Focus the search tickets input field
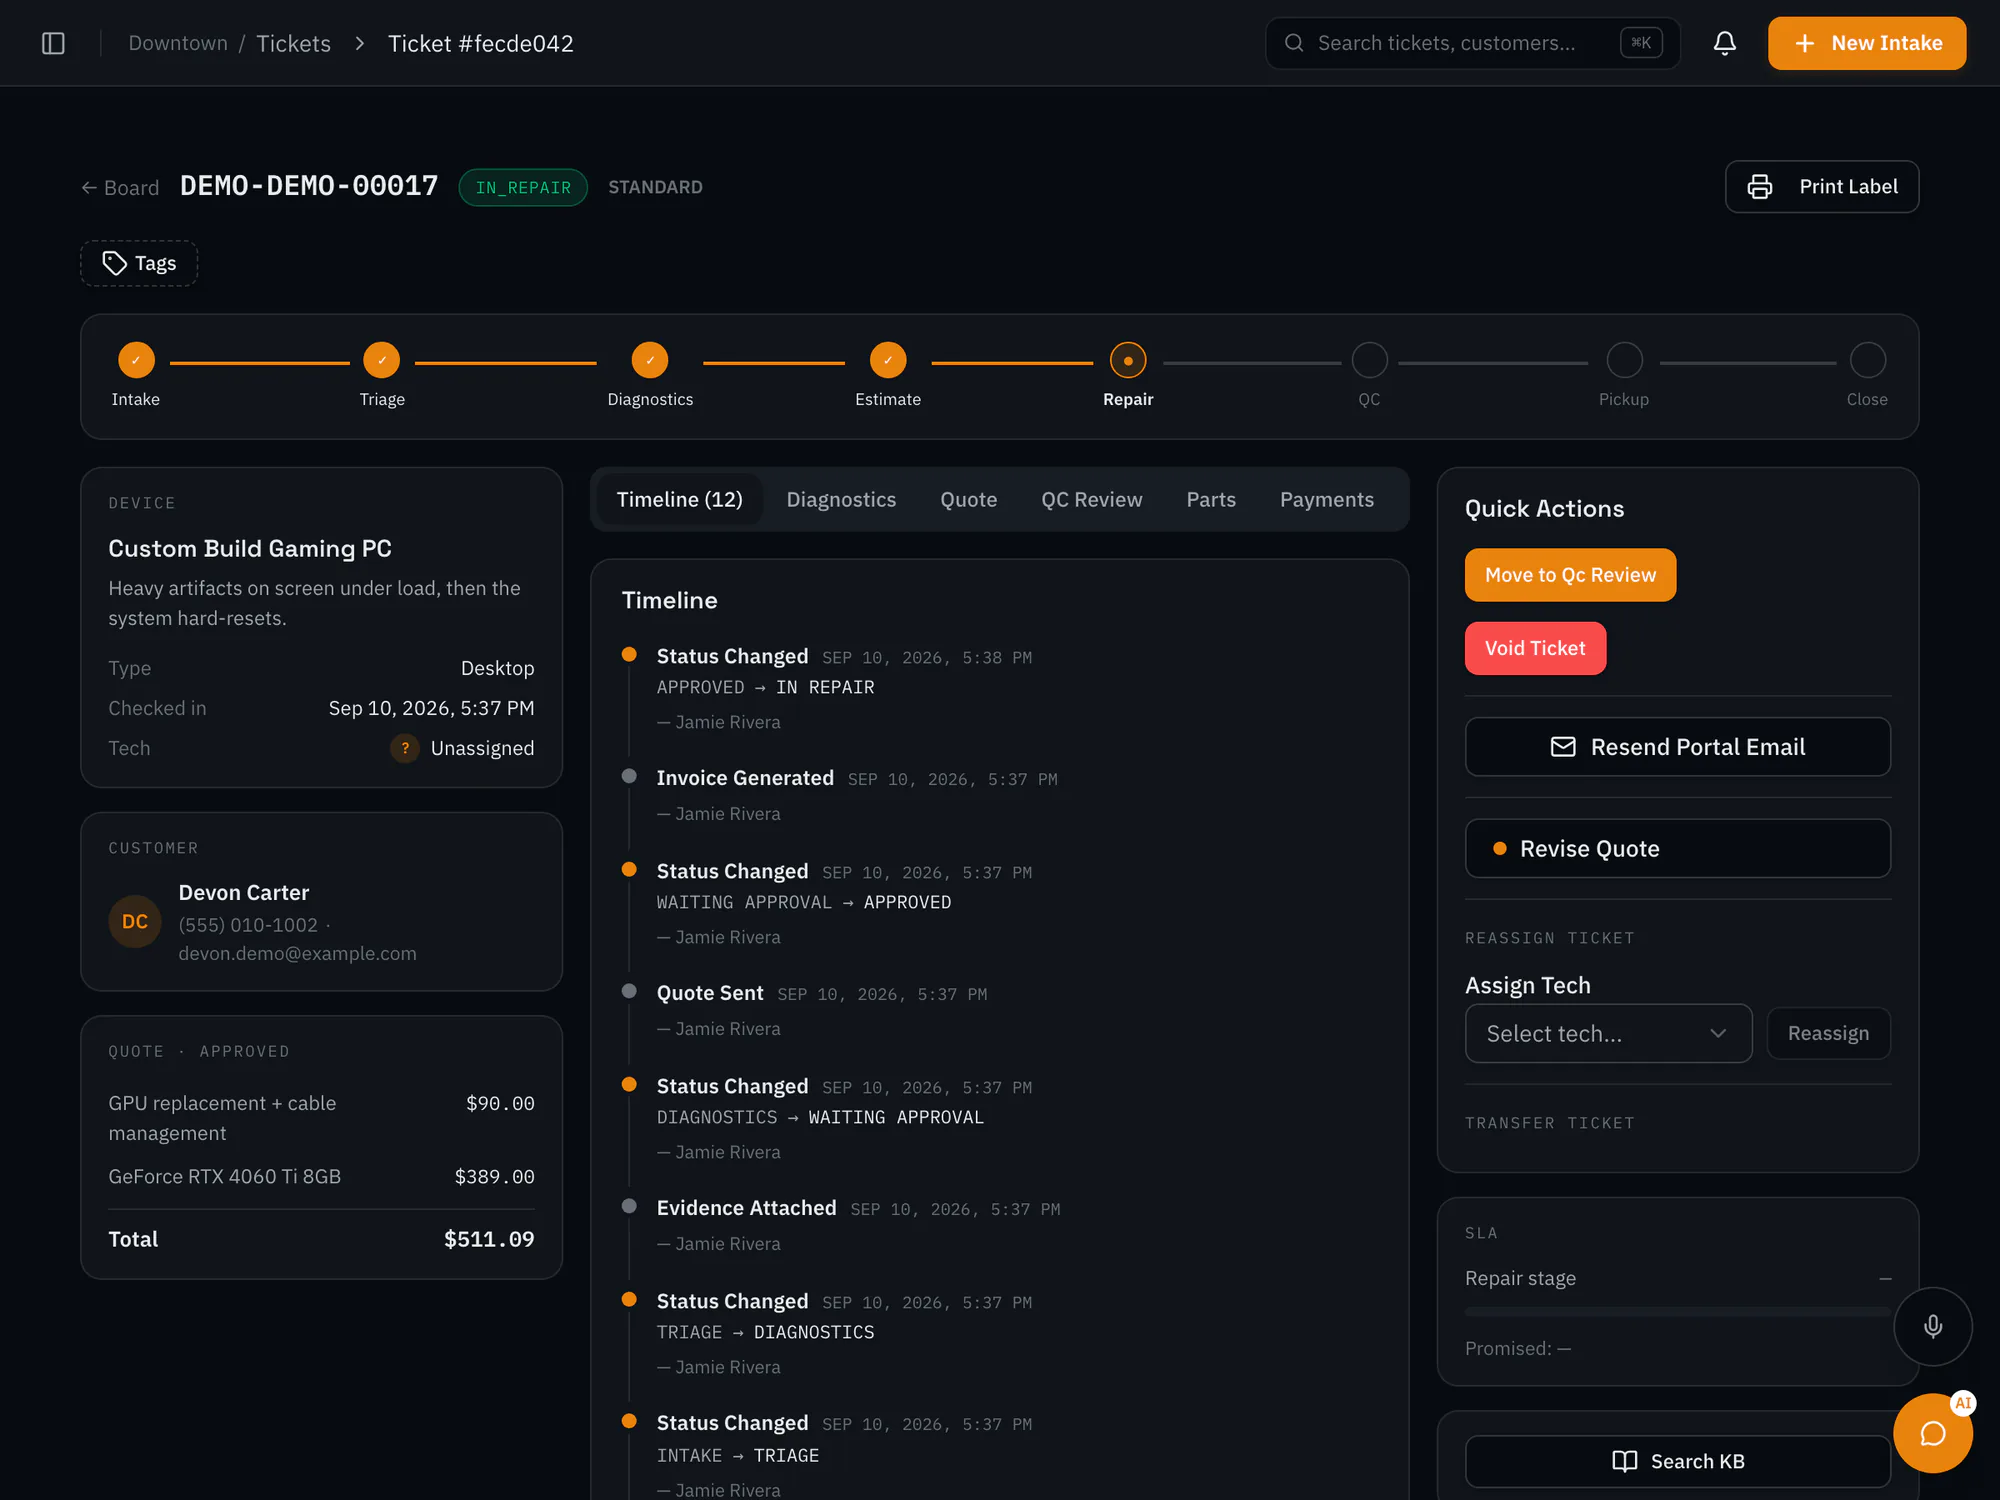2000x1500 pixels. tap(1472, 43)
